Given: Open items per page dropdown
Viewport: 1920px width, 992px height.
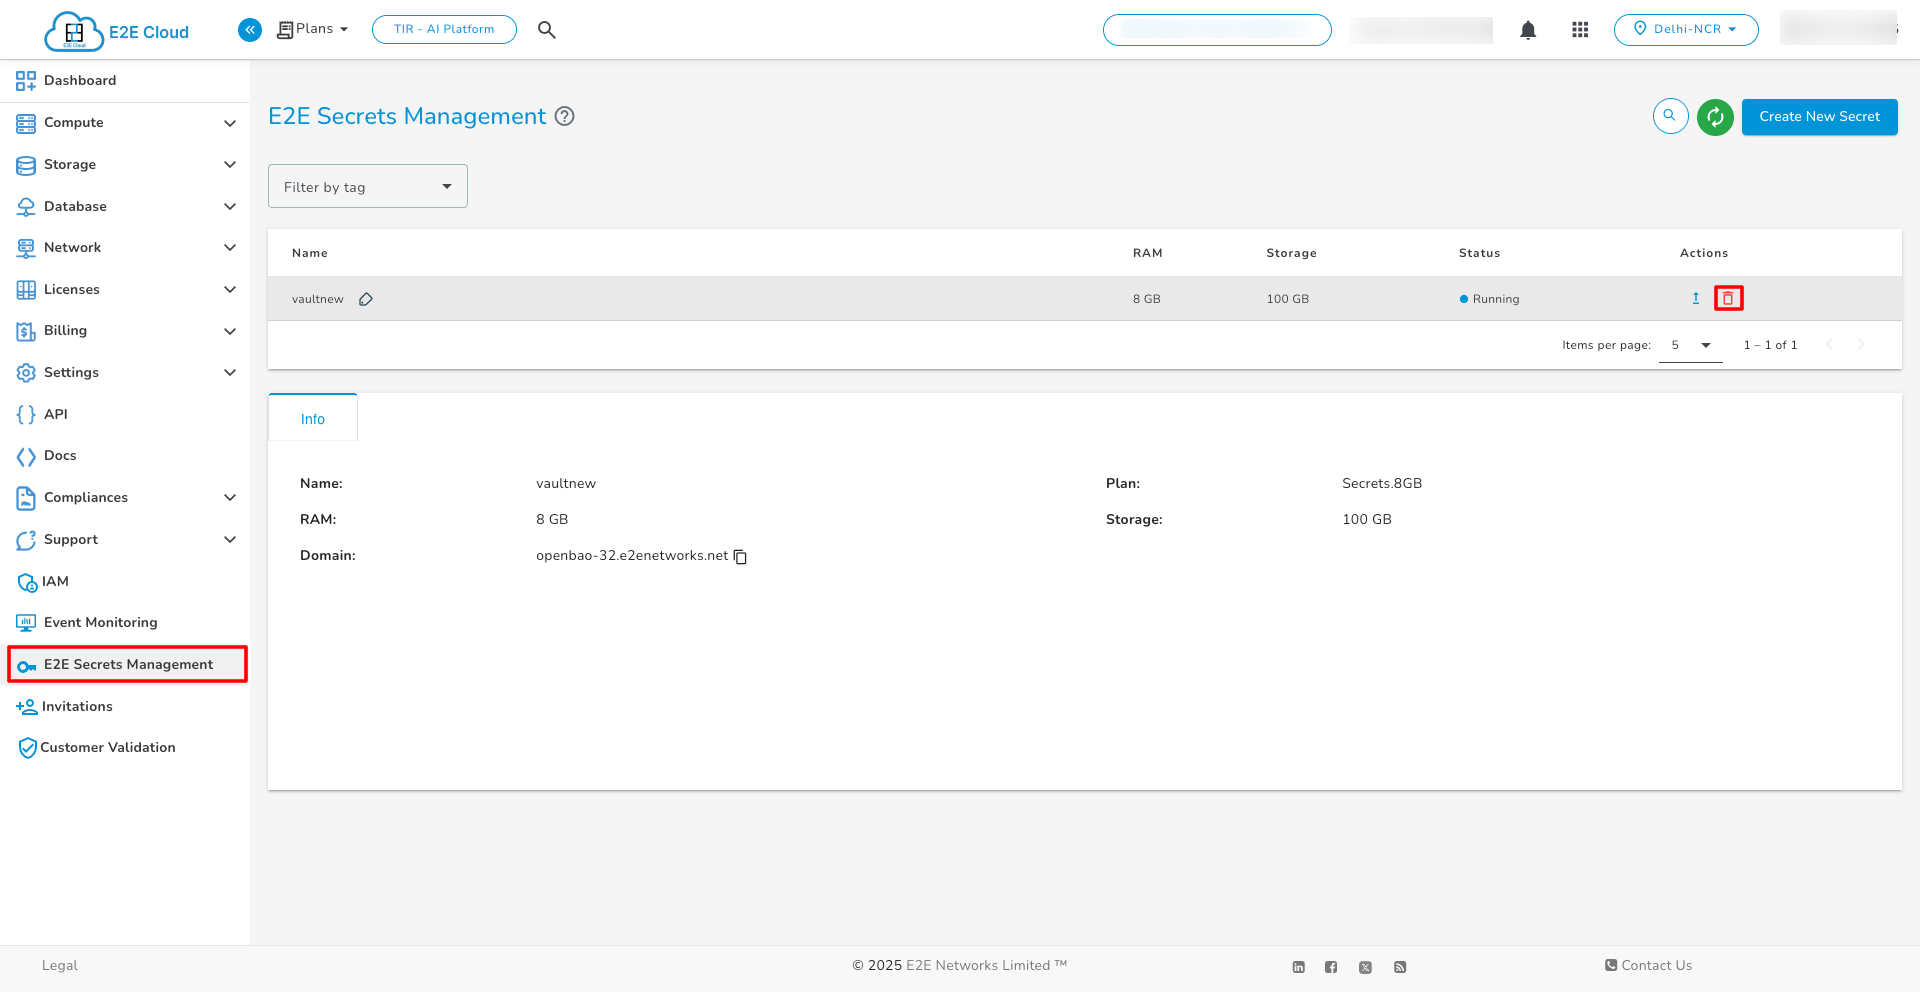Looking at the screenshot, I should (1690, 345).
